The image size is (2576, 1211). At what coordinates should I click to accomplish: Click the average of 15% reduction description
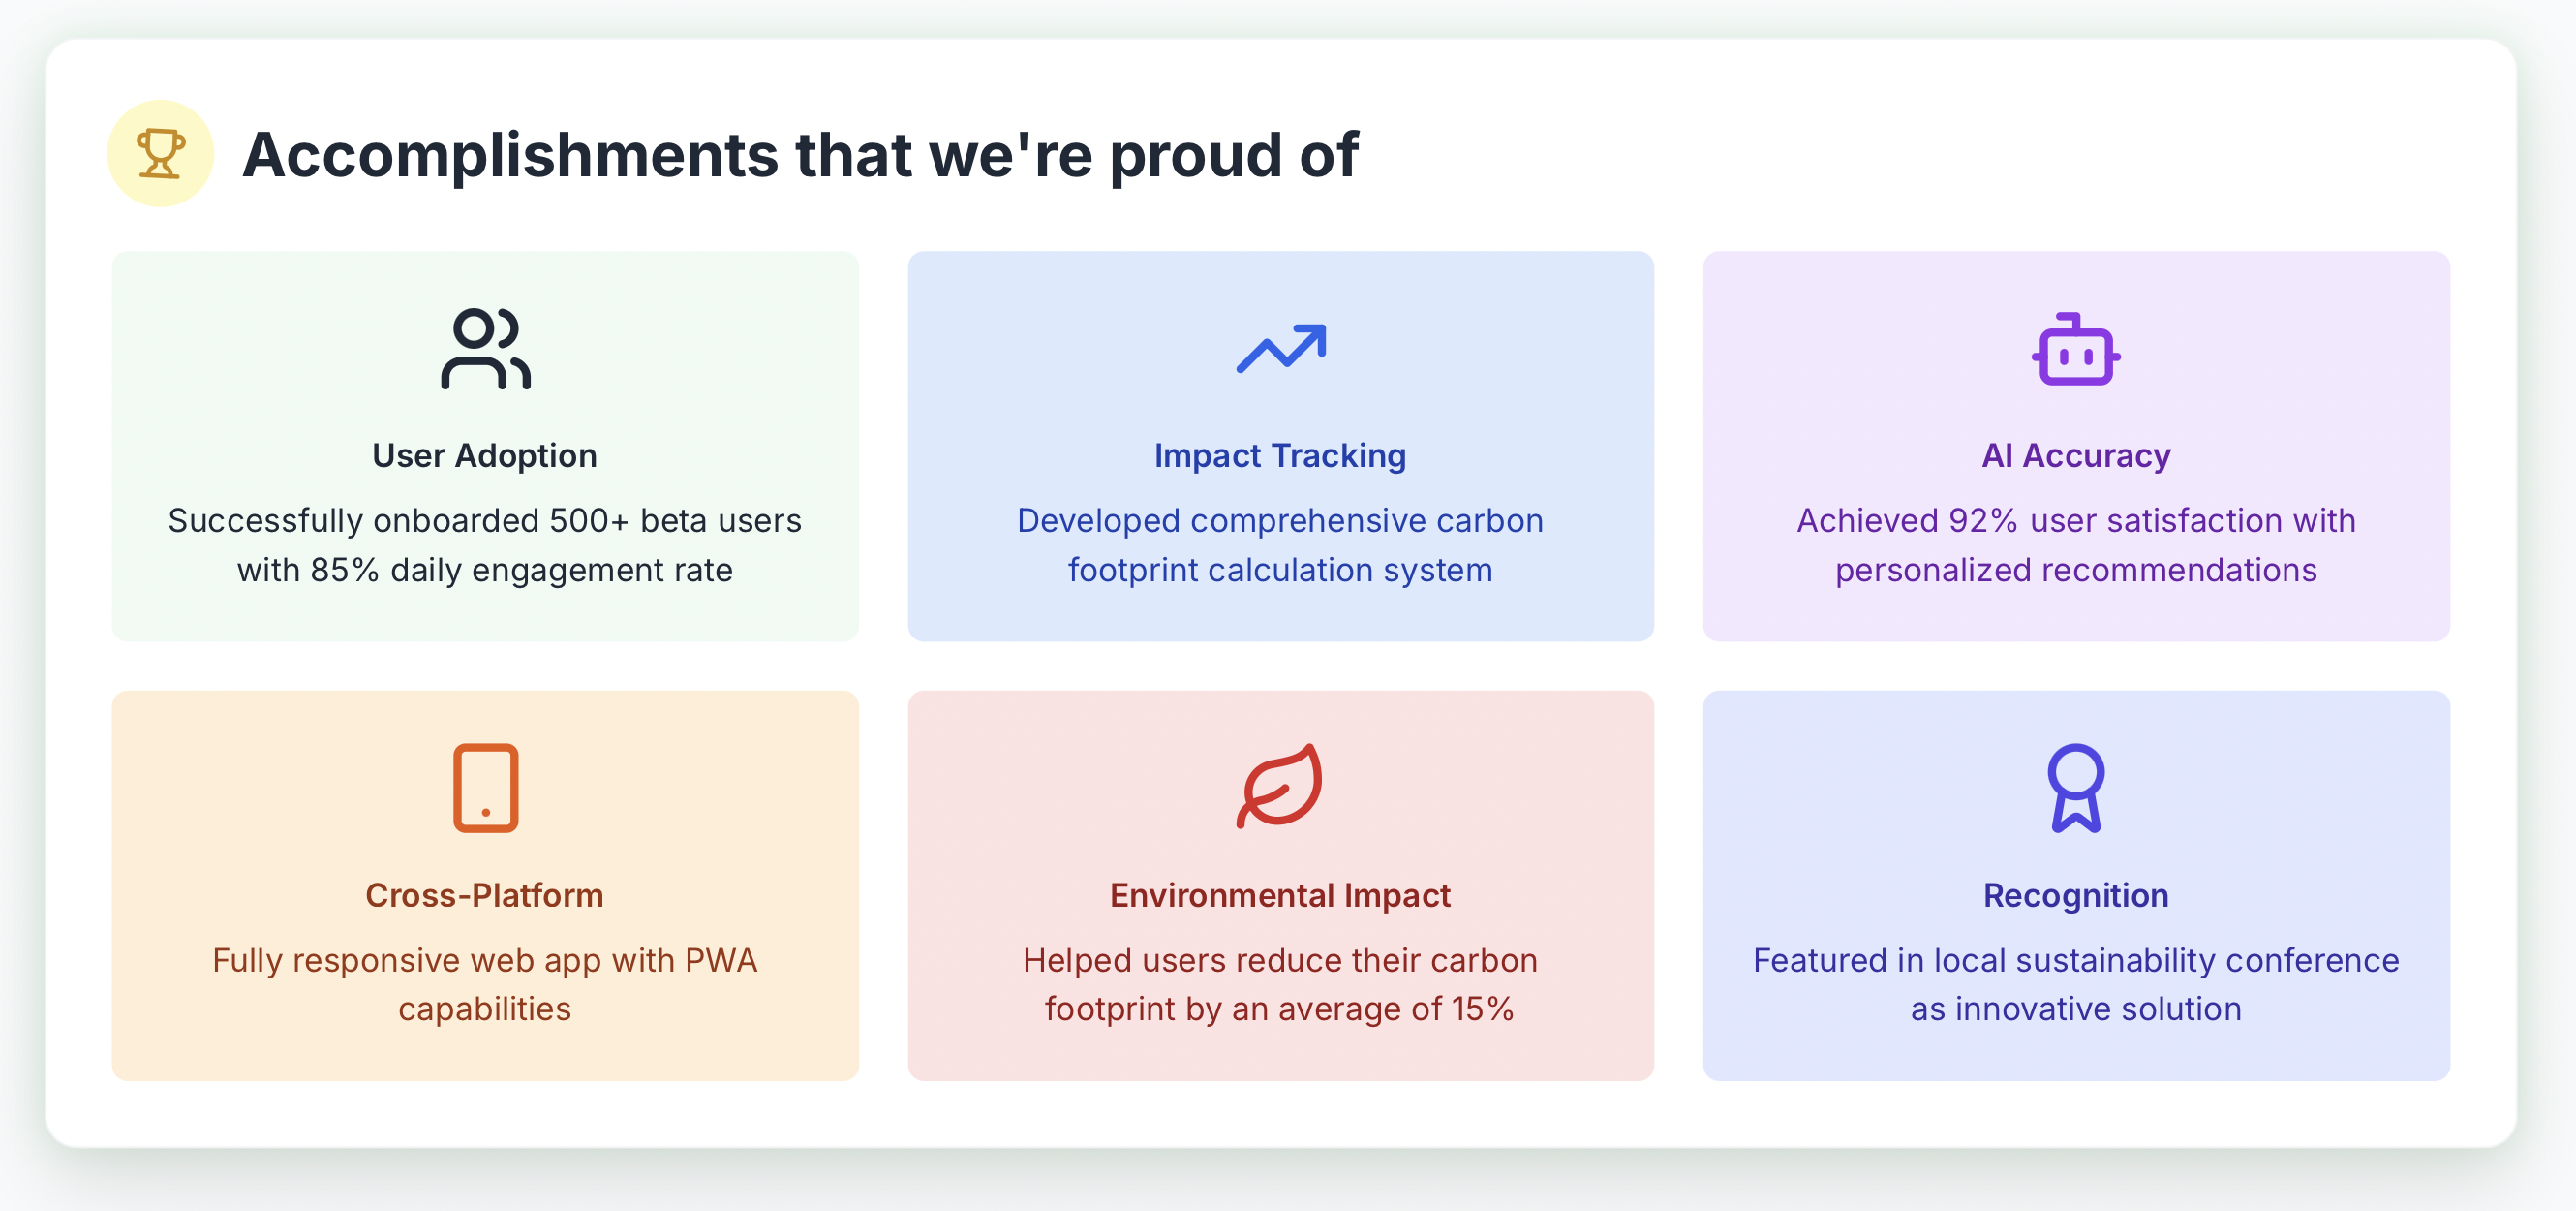click(x=1280, y=984)
